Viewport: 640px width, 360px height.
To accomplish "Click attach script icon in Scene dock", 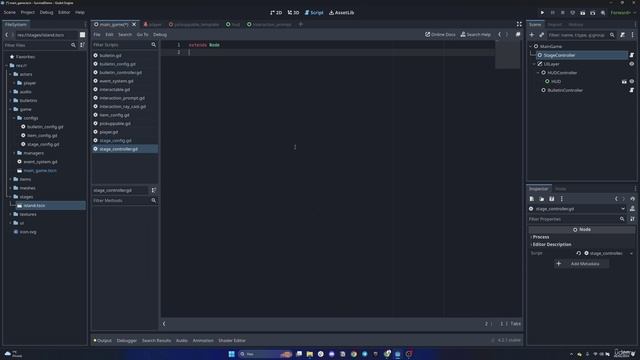I will 622,35.
